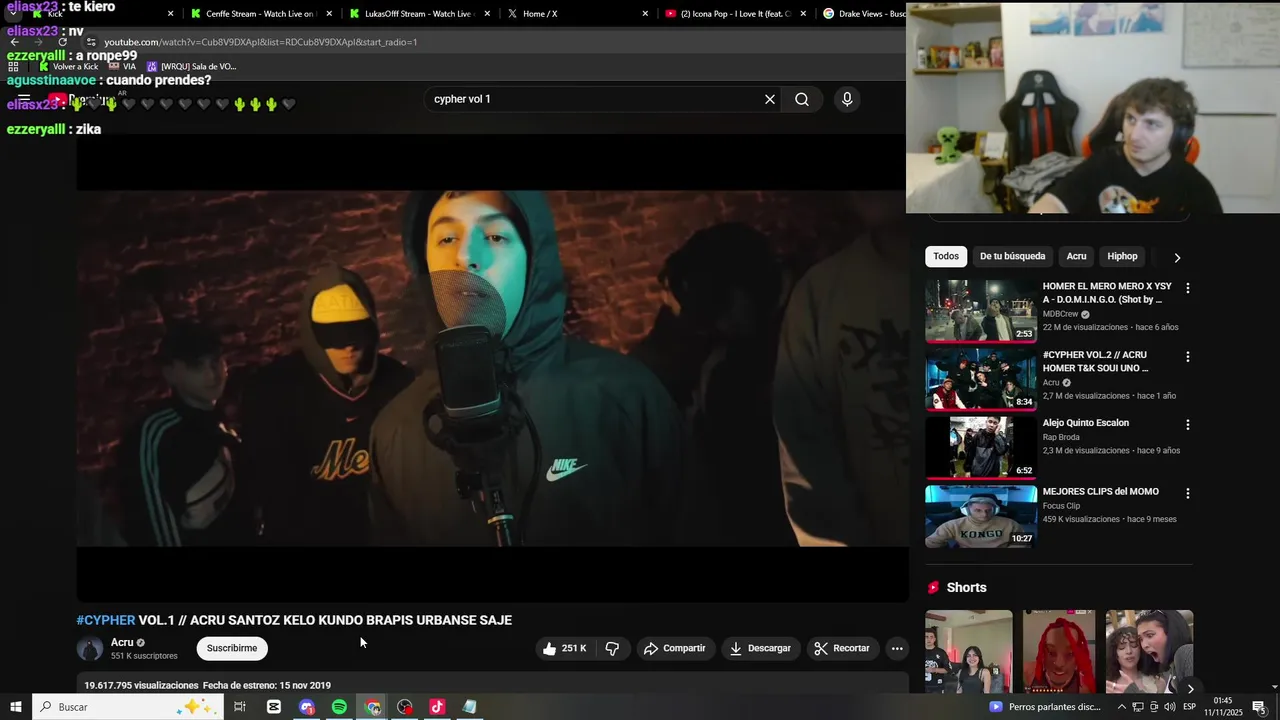Switch to the Cenffe Stream tab

coord(260,14)
